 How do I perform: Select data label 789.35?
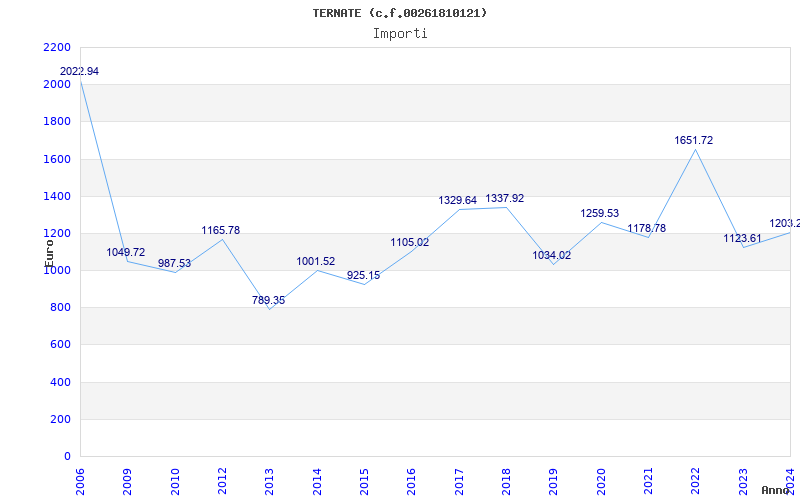[x=268, y=301]
